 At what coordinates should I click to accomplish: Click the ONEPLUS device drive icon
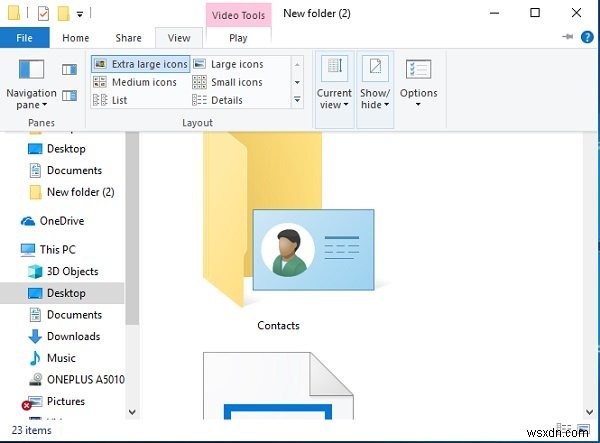[x=36, y=379]
